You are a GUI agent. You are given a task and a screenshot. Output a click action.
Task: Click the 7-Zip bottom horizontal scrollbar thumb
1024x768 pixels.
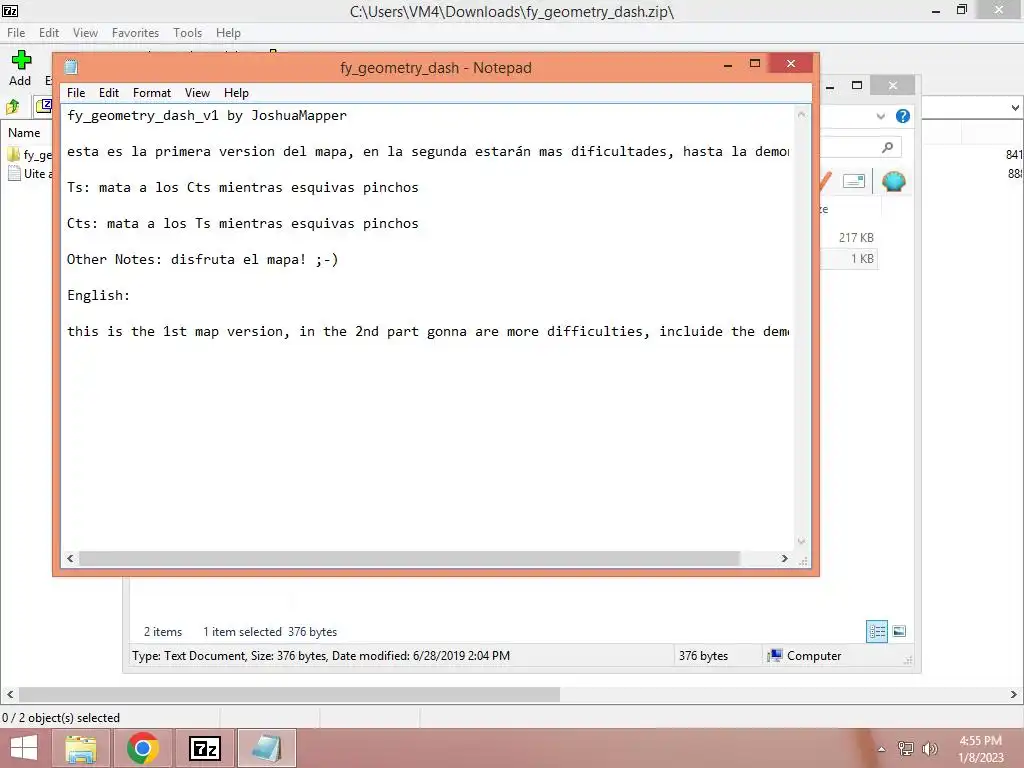(289, 694)
